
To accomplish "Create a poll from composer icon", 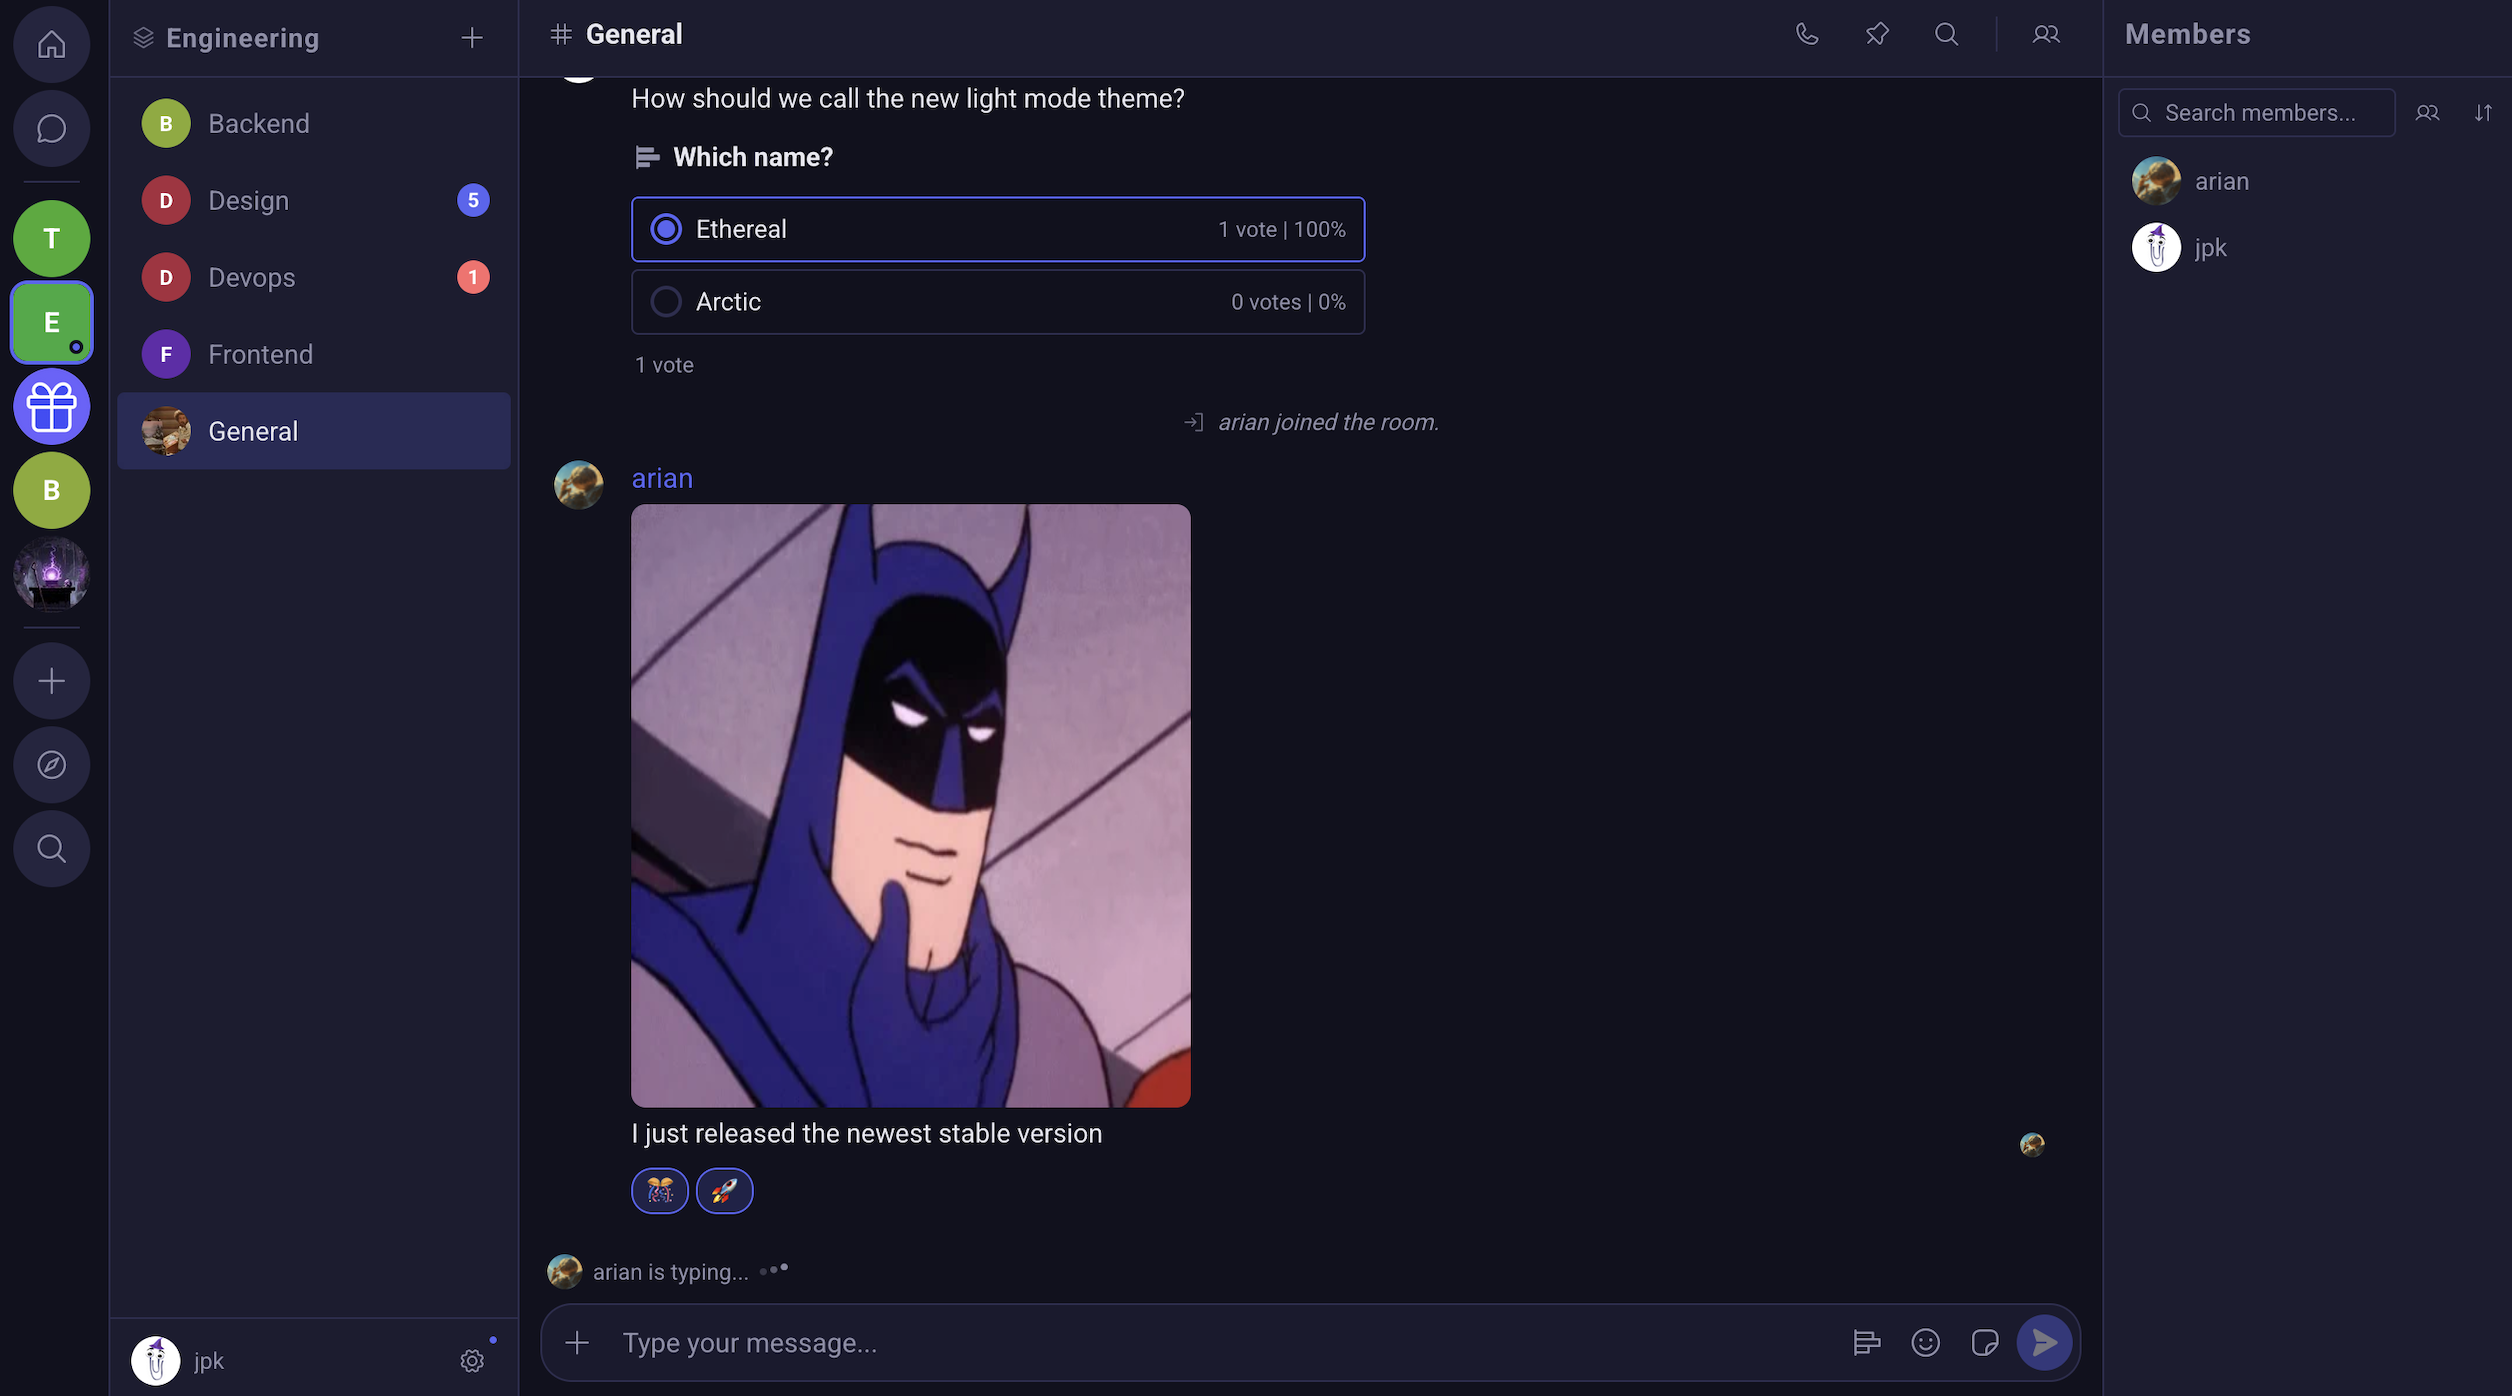I will click(x=1866, y=1342).
